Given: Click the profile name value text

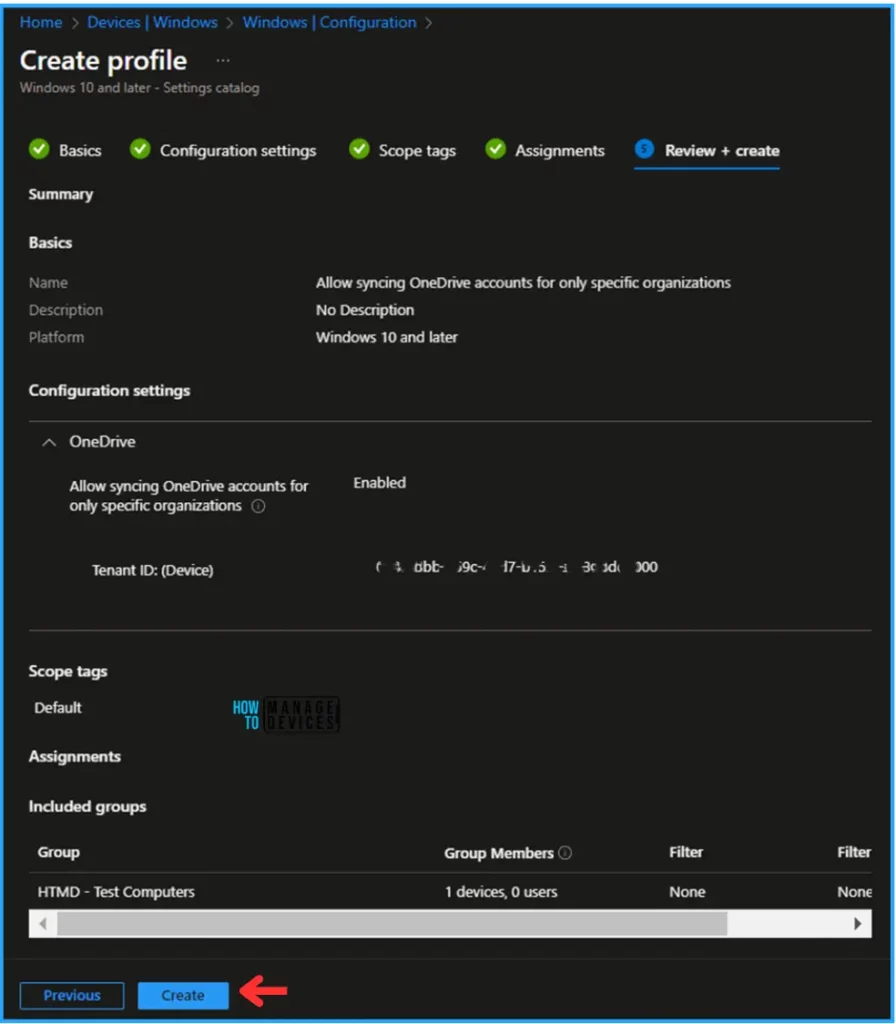Looking at the screenshot, I should (523, 283).
